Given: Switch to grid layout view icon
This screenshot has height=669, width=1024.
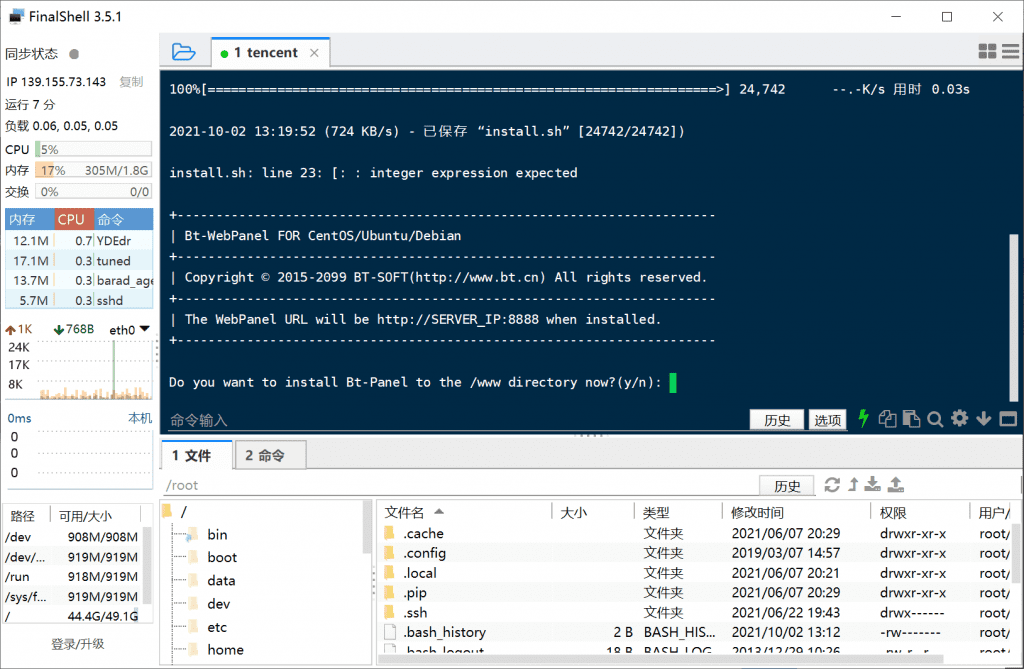Looking at the screenshot, I should coord(987,52).
